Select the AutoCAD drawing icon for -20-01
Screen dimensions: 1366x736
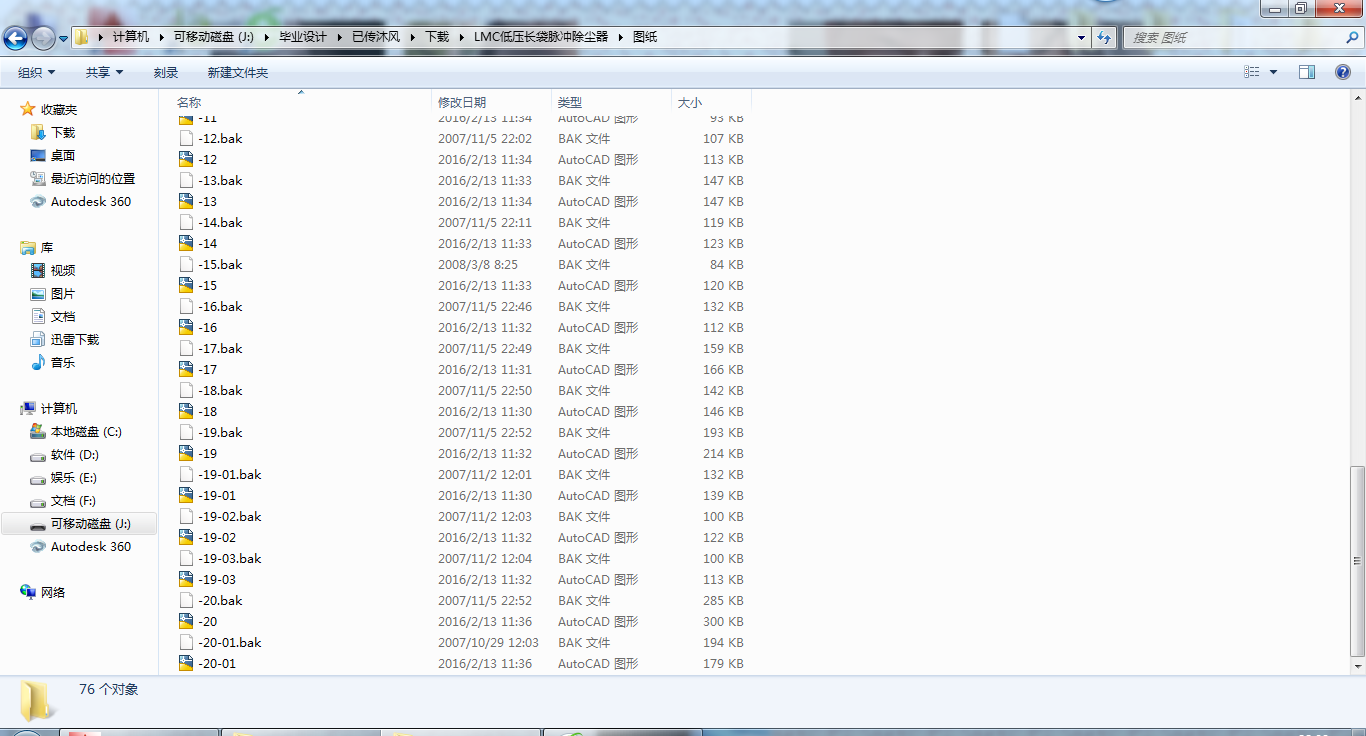186,664
